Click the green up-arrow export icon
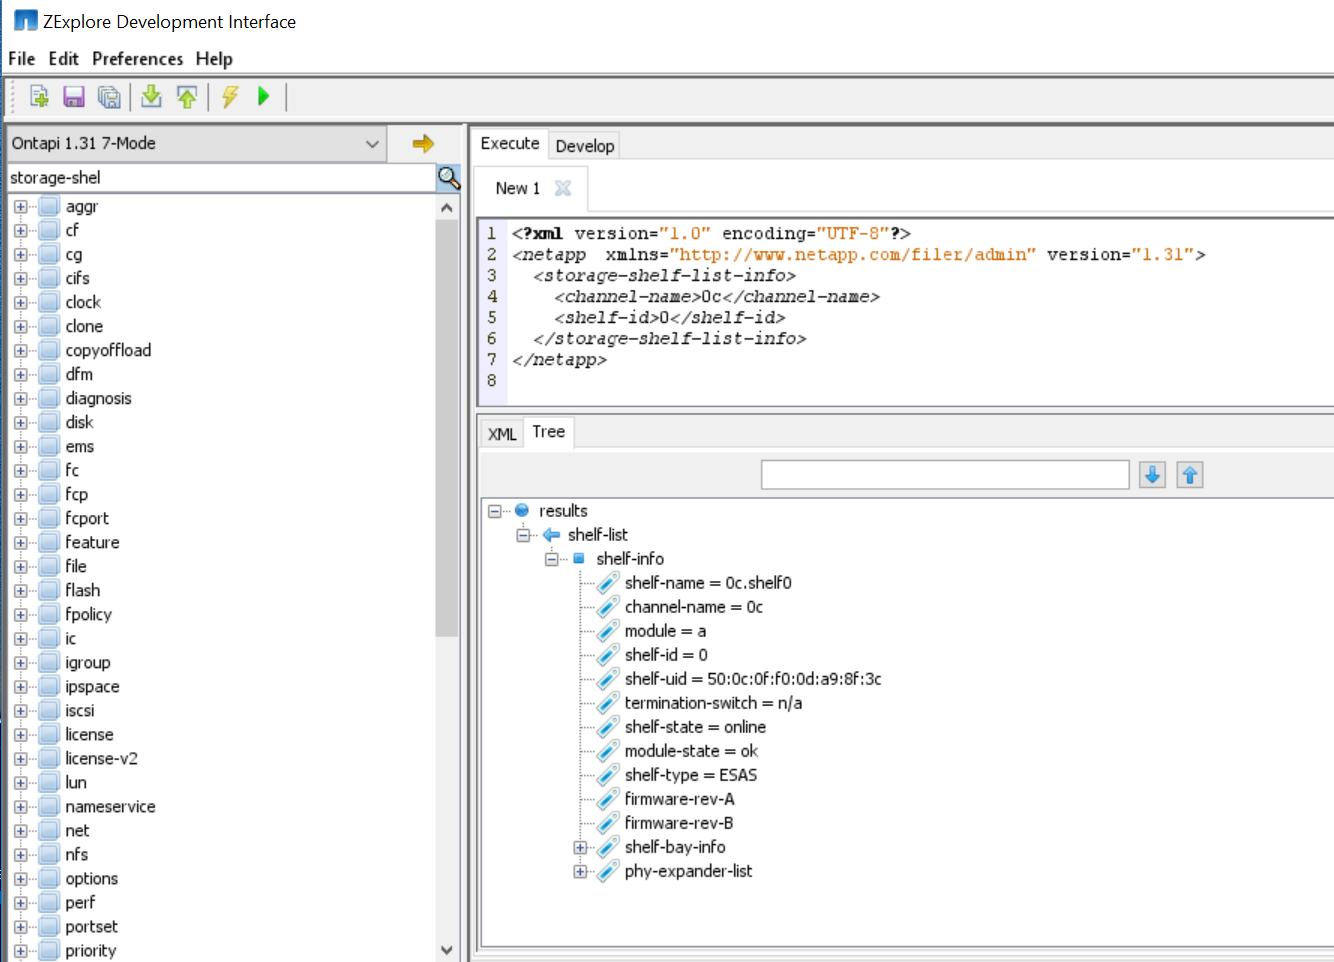 (187, 96)
